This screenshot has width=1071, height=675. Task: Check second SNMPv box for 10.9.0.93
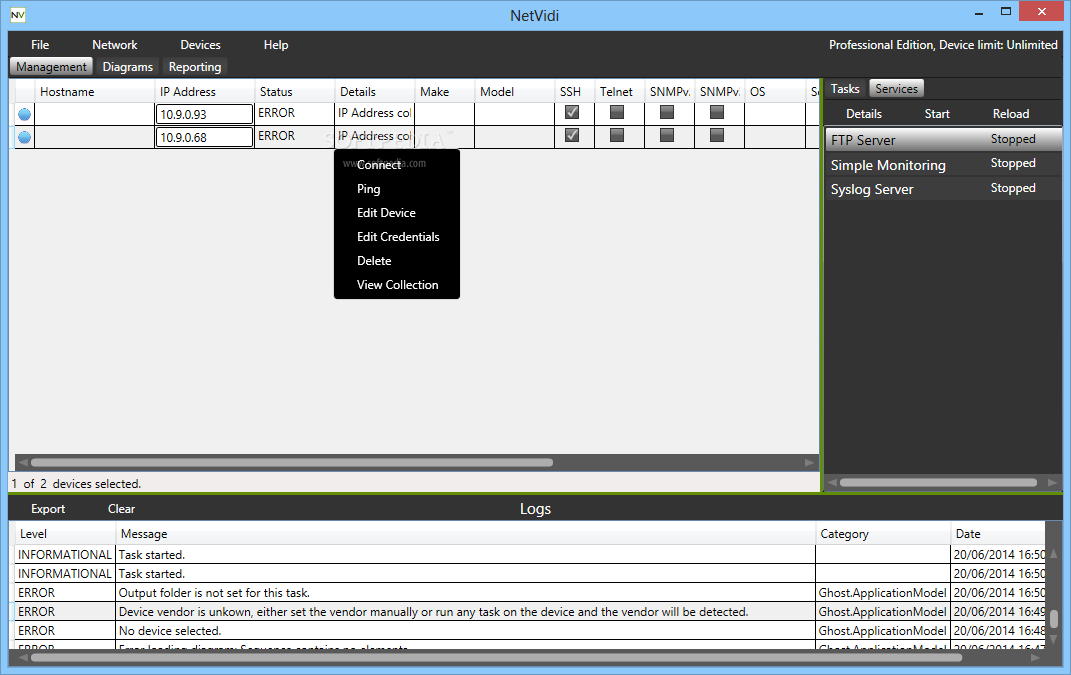(717, 112)
